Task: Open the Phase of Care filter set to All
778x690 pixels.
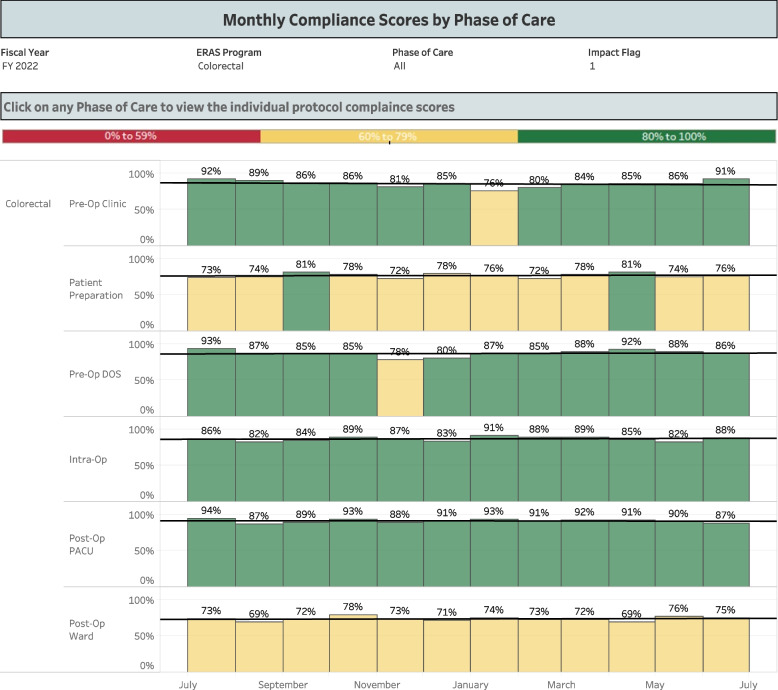Action: tap(401, 66)
